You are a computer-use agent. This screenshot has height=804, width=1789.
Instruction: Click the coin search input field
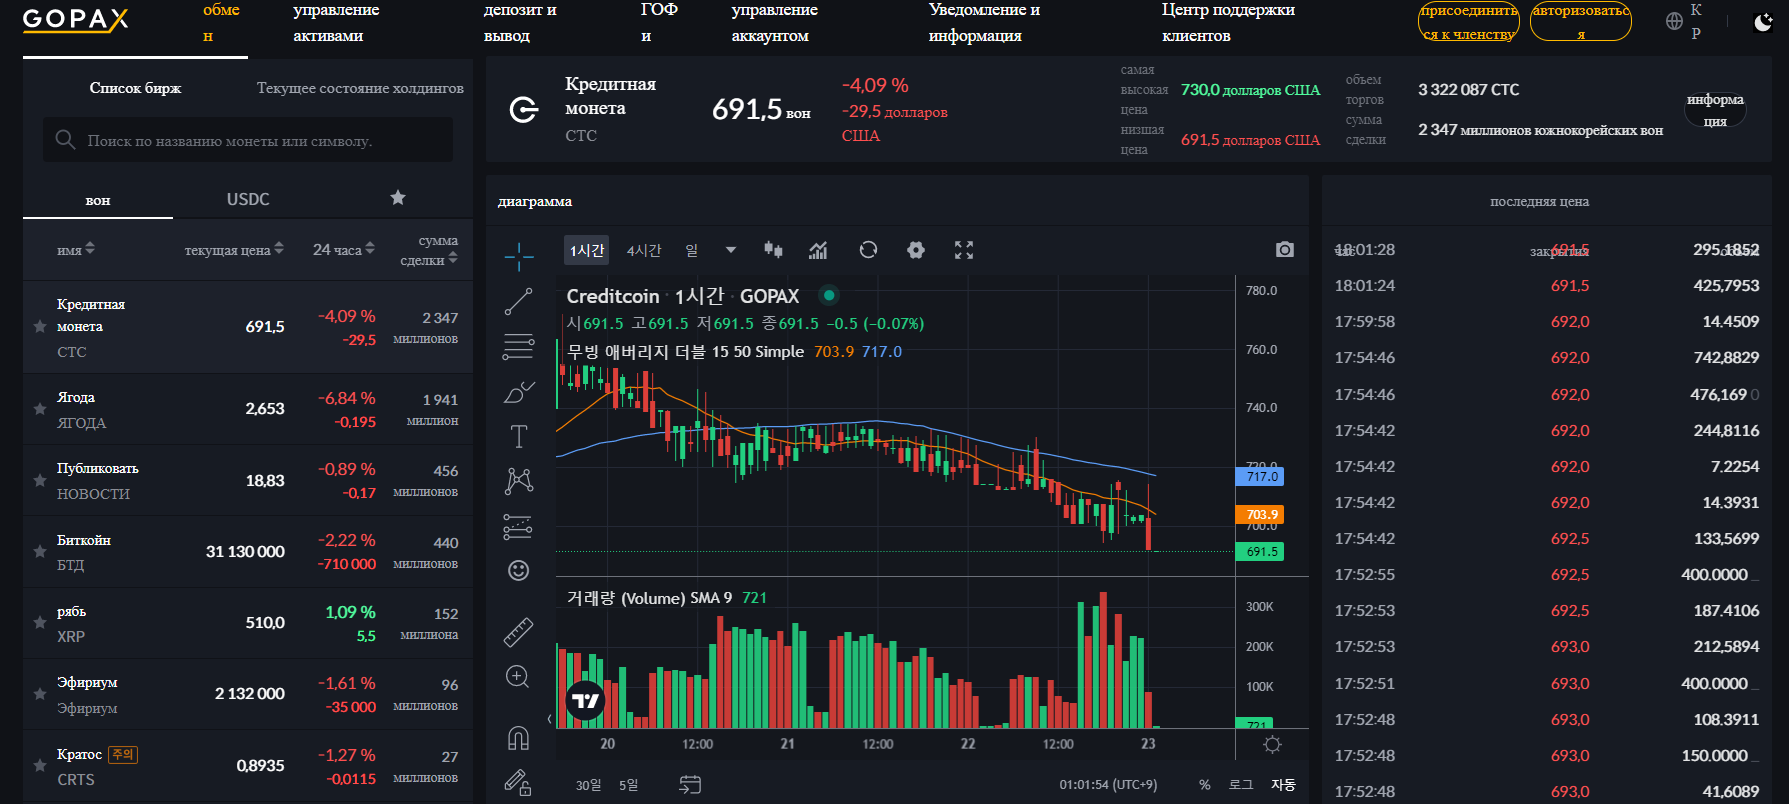[248, 140]
